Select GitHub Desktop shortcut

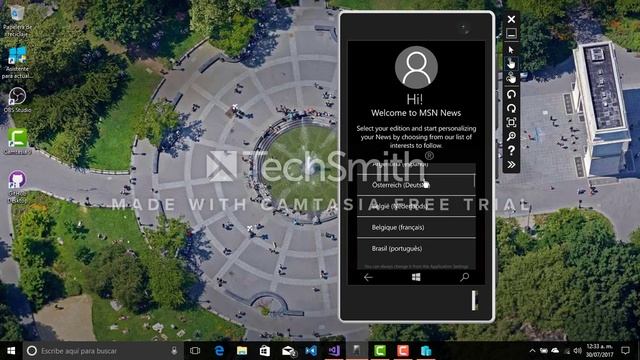tap(17, 187)
